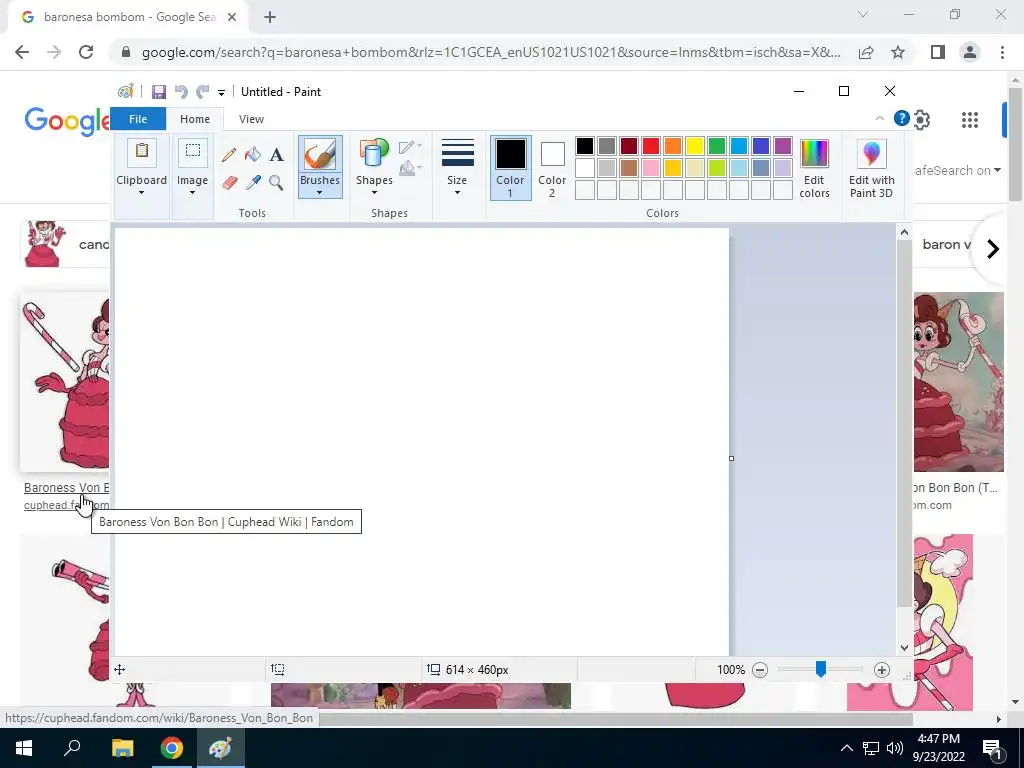This screenshot has height=768, width=1024.
Task: Select the Fill with color bucket tool
Action: [x=253, y=155]
